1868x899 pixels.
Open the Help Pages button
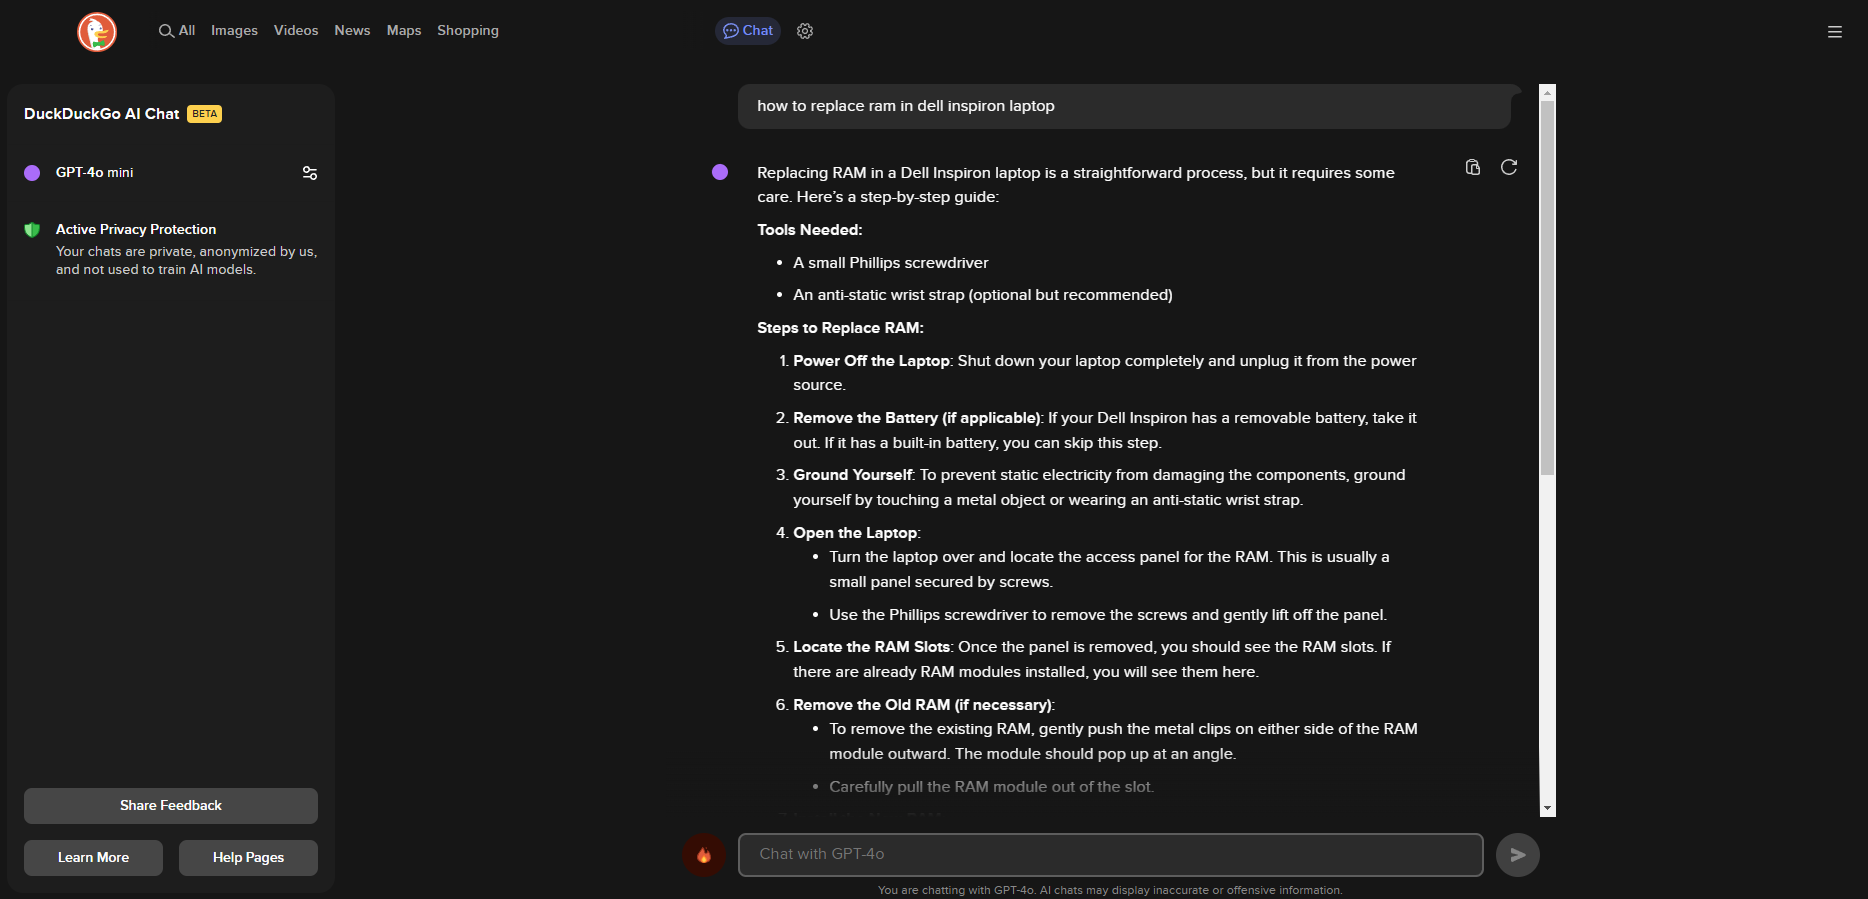pos(248,858)
